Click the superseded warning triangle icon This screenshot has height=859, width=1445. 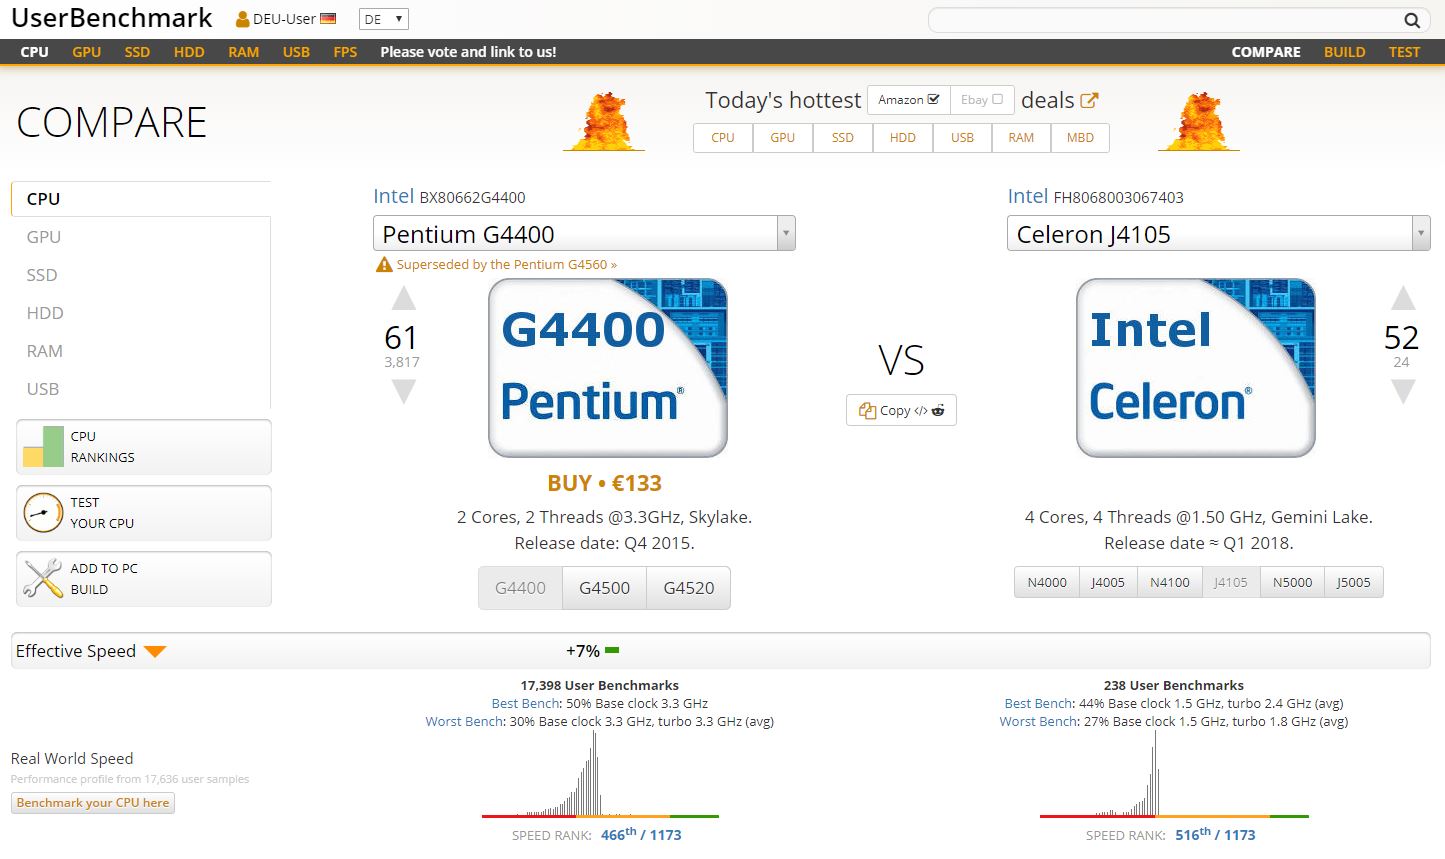pos(384,265)
